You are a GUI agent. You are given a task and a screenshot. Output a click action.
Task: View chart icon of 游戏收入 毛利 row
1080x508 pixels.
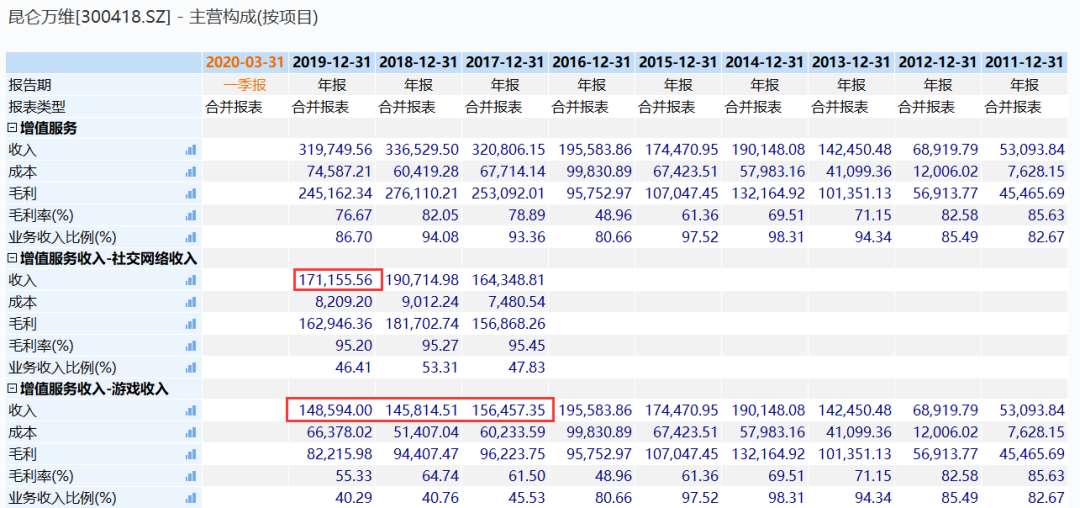pyautogui.click(x=191, y=454)
